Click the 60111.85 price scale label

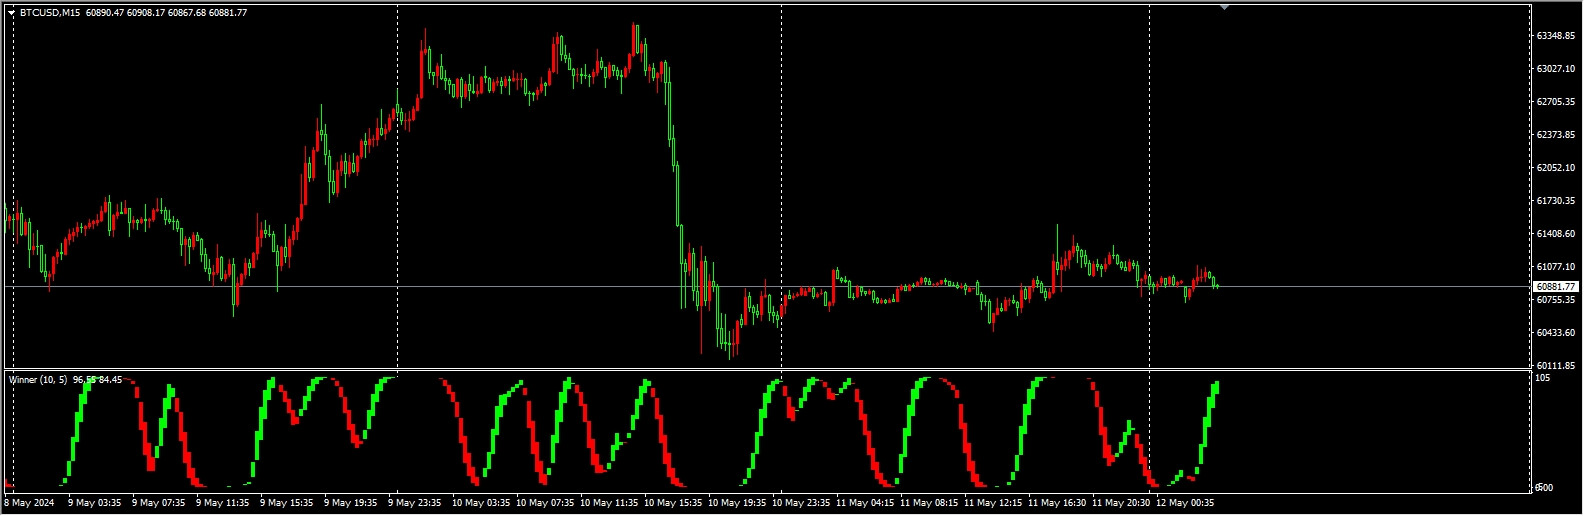1556,366
